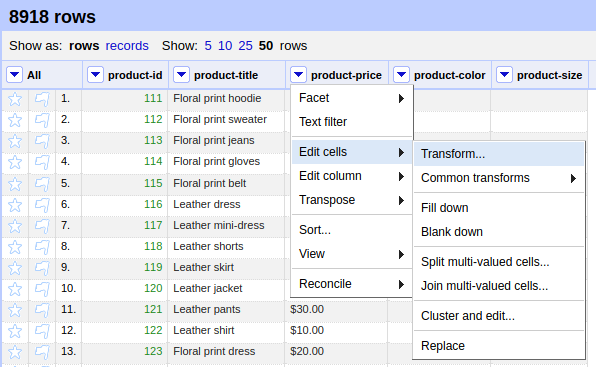Show 10 rows per page
The width and height of the screenshot is (596, 367).
[225, 46]
